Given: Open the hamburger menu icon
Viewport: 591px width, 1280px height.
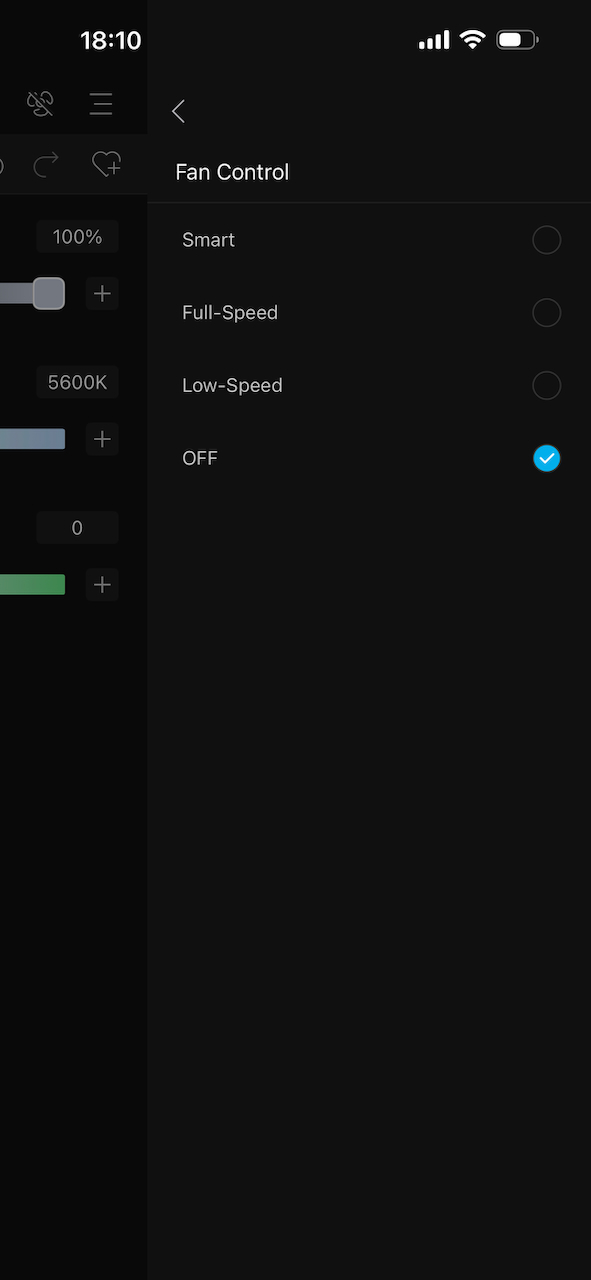Looking at the screenshot, I should [x=101, y=104].
